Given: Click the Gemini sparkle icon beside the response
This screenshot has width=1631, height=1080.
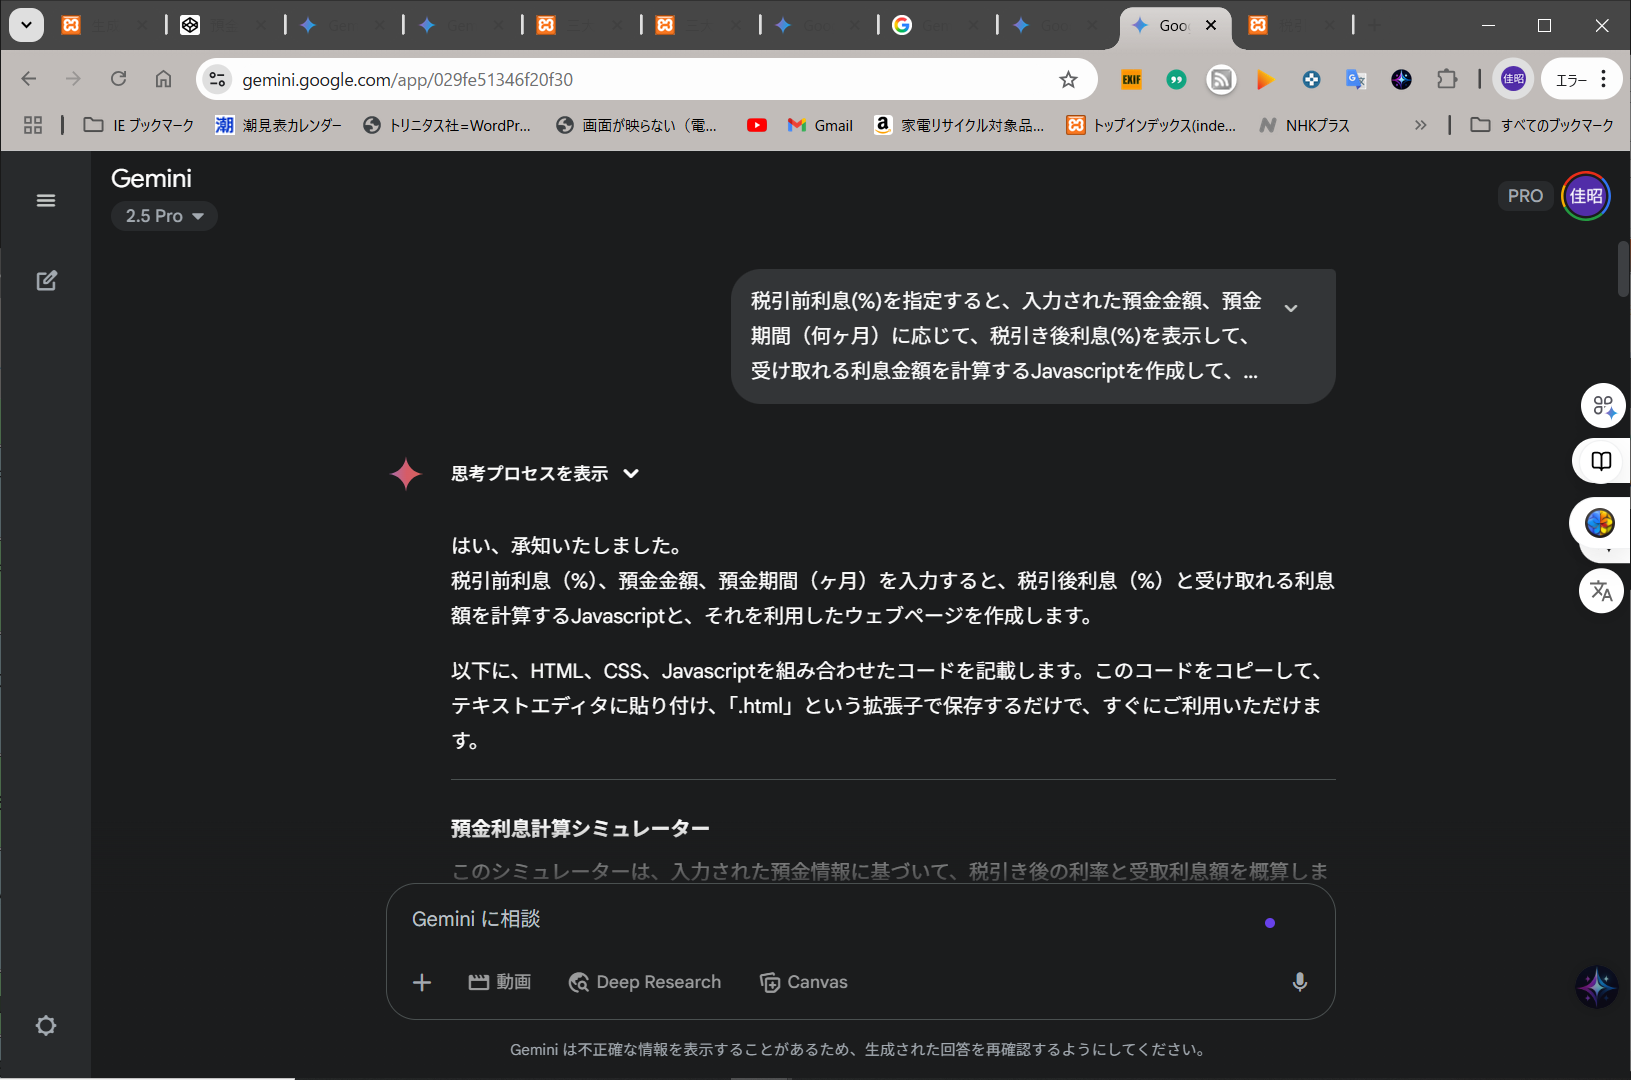Looking at the screenshot, I should point(406,474).
